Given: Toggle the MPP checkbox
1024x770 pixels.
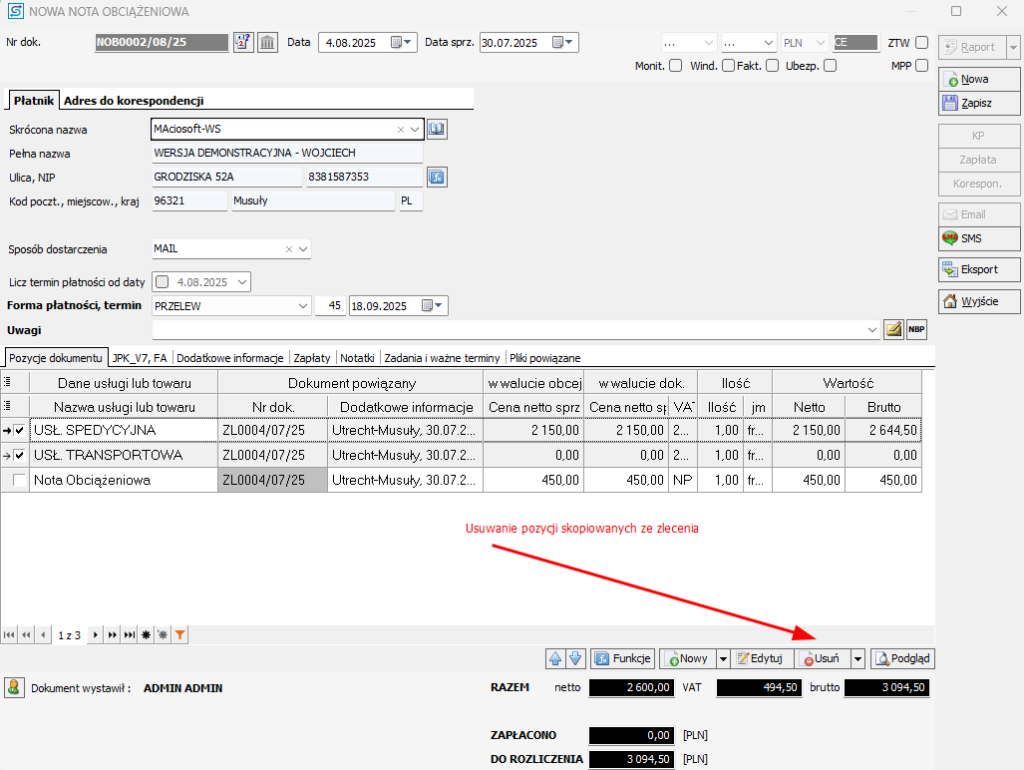Looking at the screenshot, I should pos(921,66).
